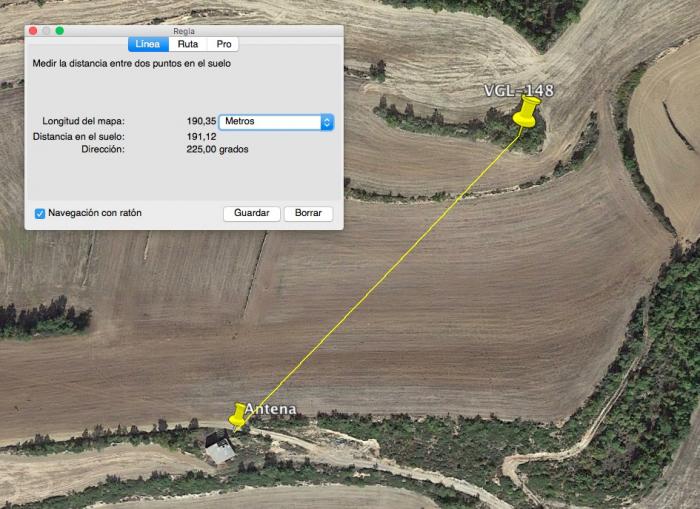Click the Antena placemark label text

271,409
